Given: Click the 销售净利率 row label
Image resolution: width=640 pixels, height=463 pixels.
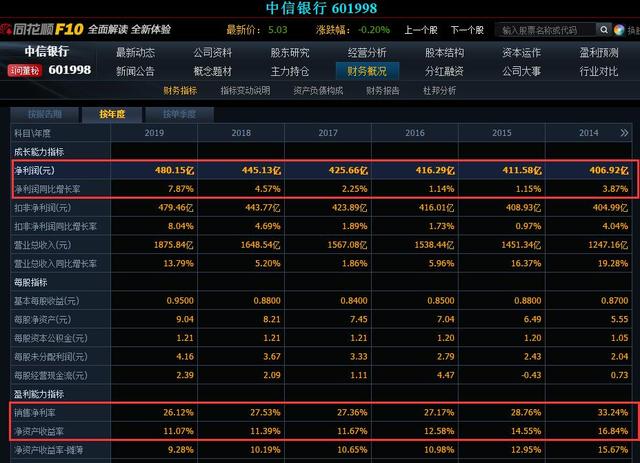Looking at the screenshot, I should tap(35, 413).
